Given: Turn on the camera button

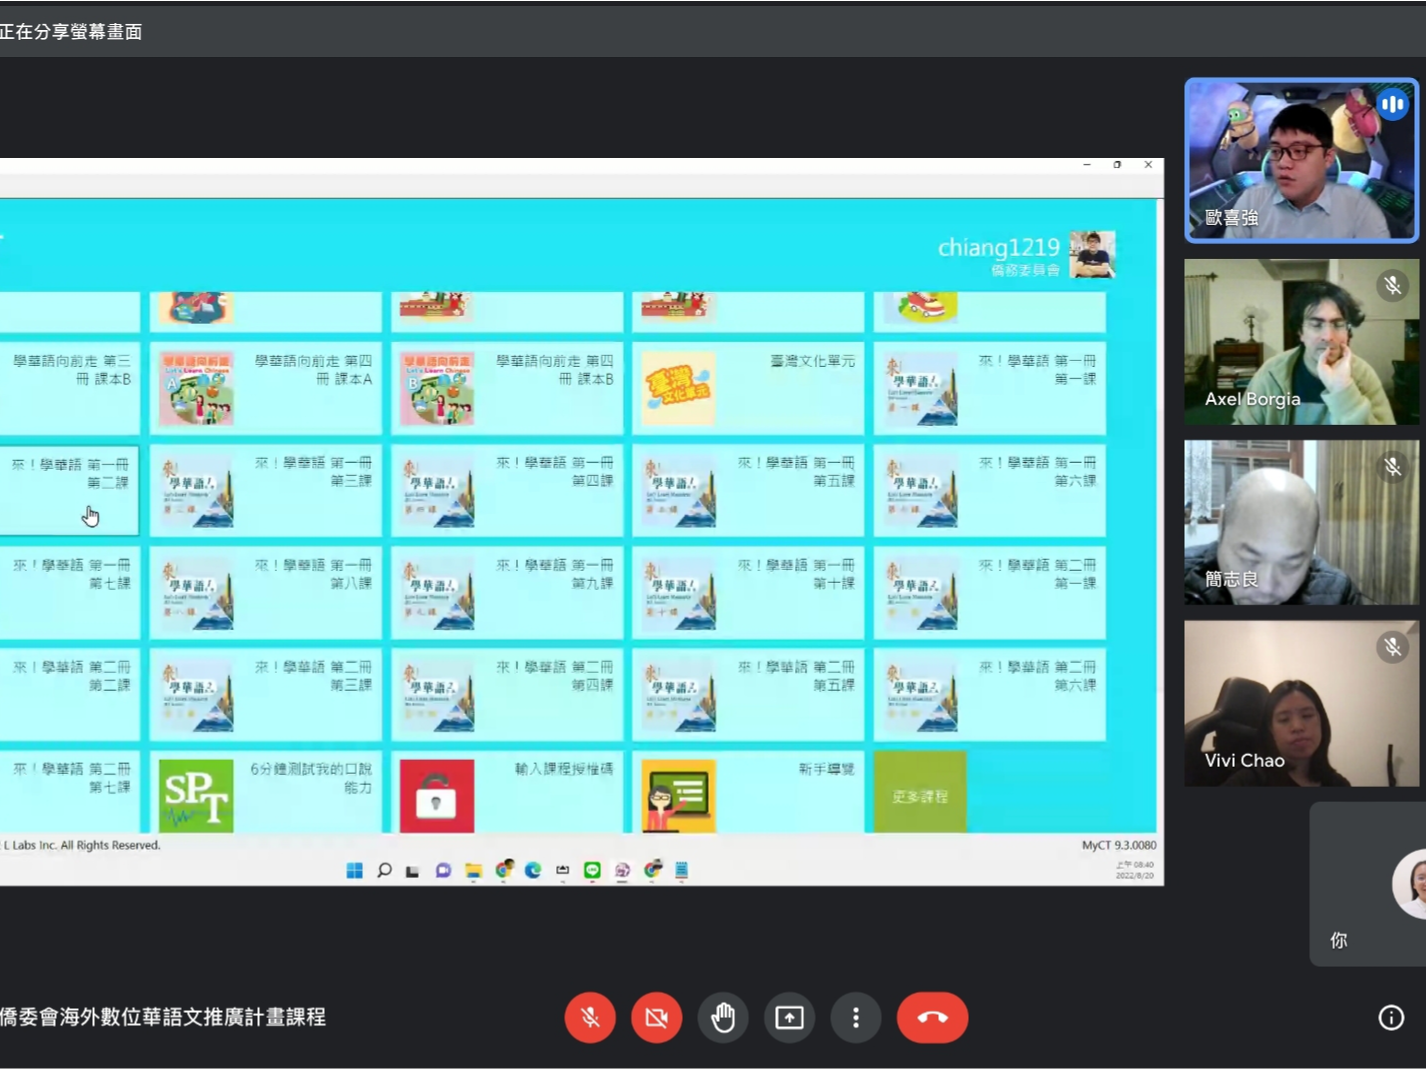Looking at the screenshot, I should click(x=656, y=1018).
